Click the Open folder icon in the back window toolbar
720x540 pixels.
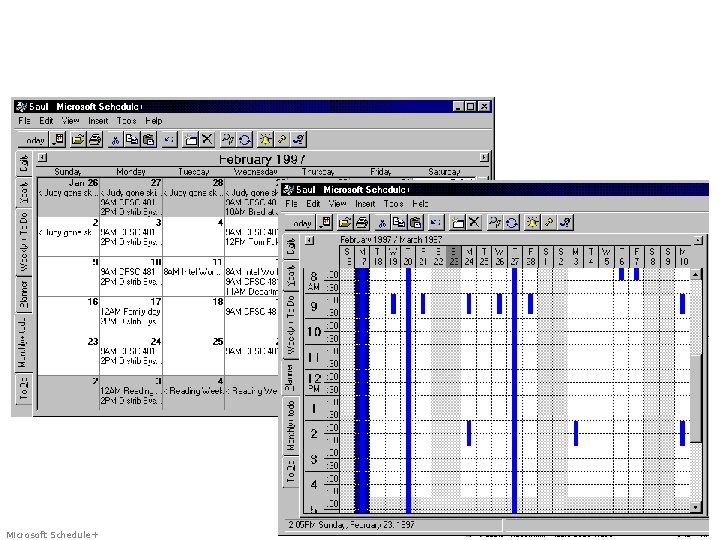click(x=78, y=140)
